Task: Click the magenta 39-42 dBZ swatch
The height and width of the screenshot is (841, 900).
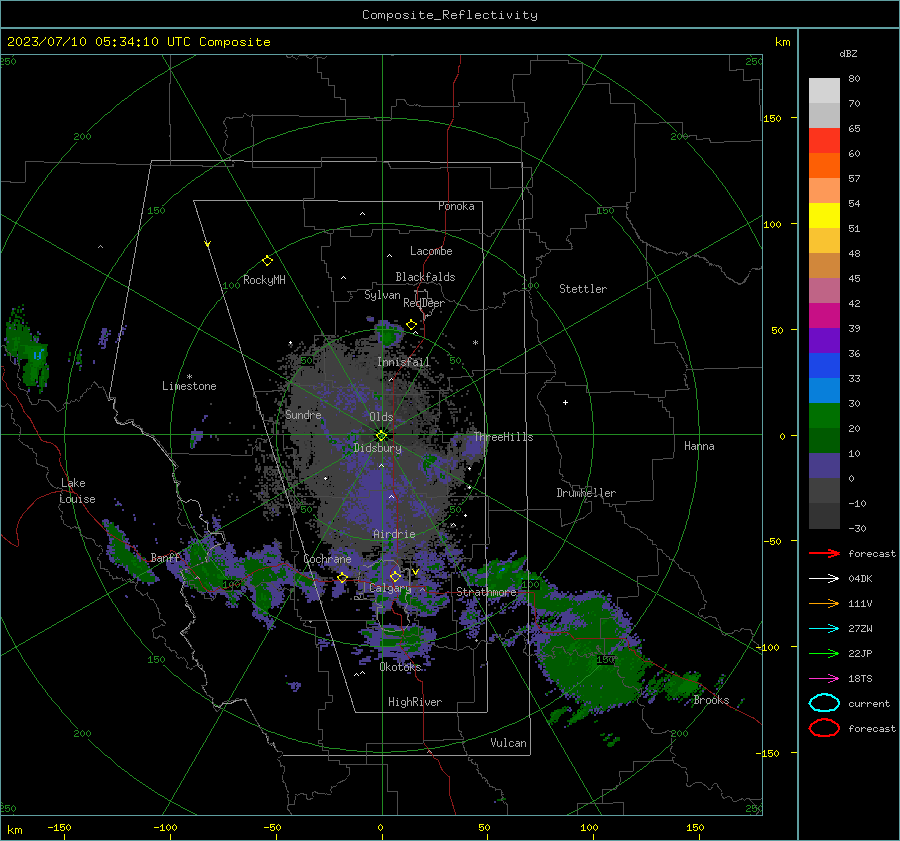Action: click(824, 316)
